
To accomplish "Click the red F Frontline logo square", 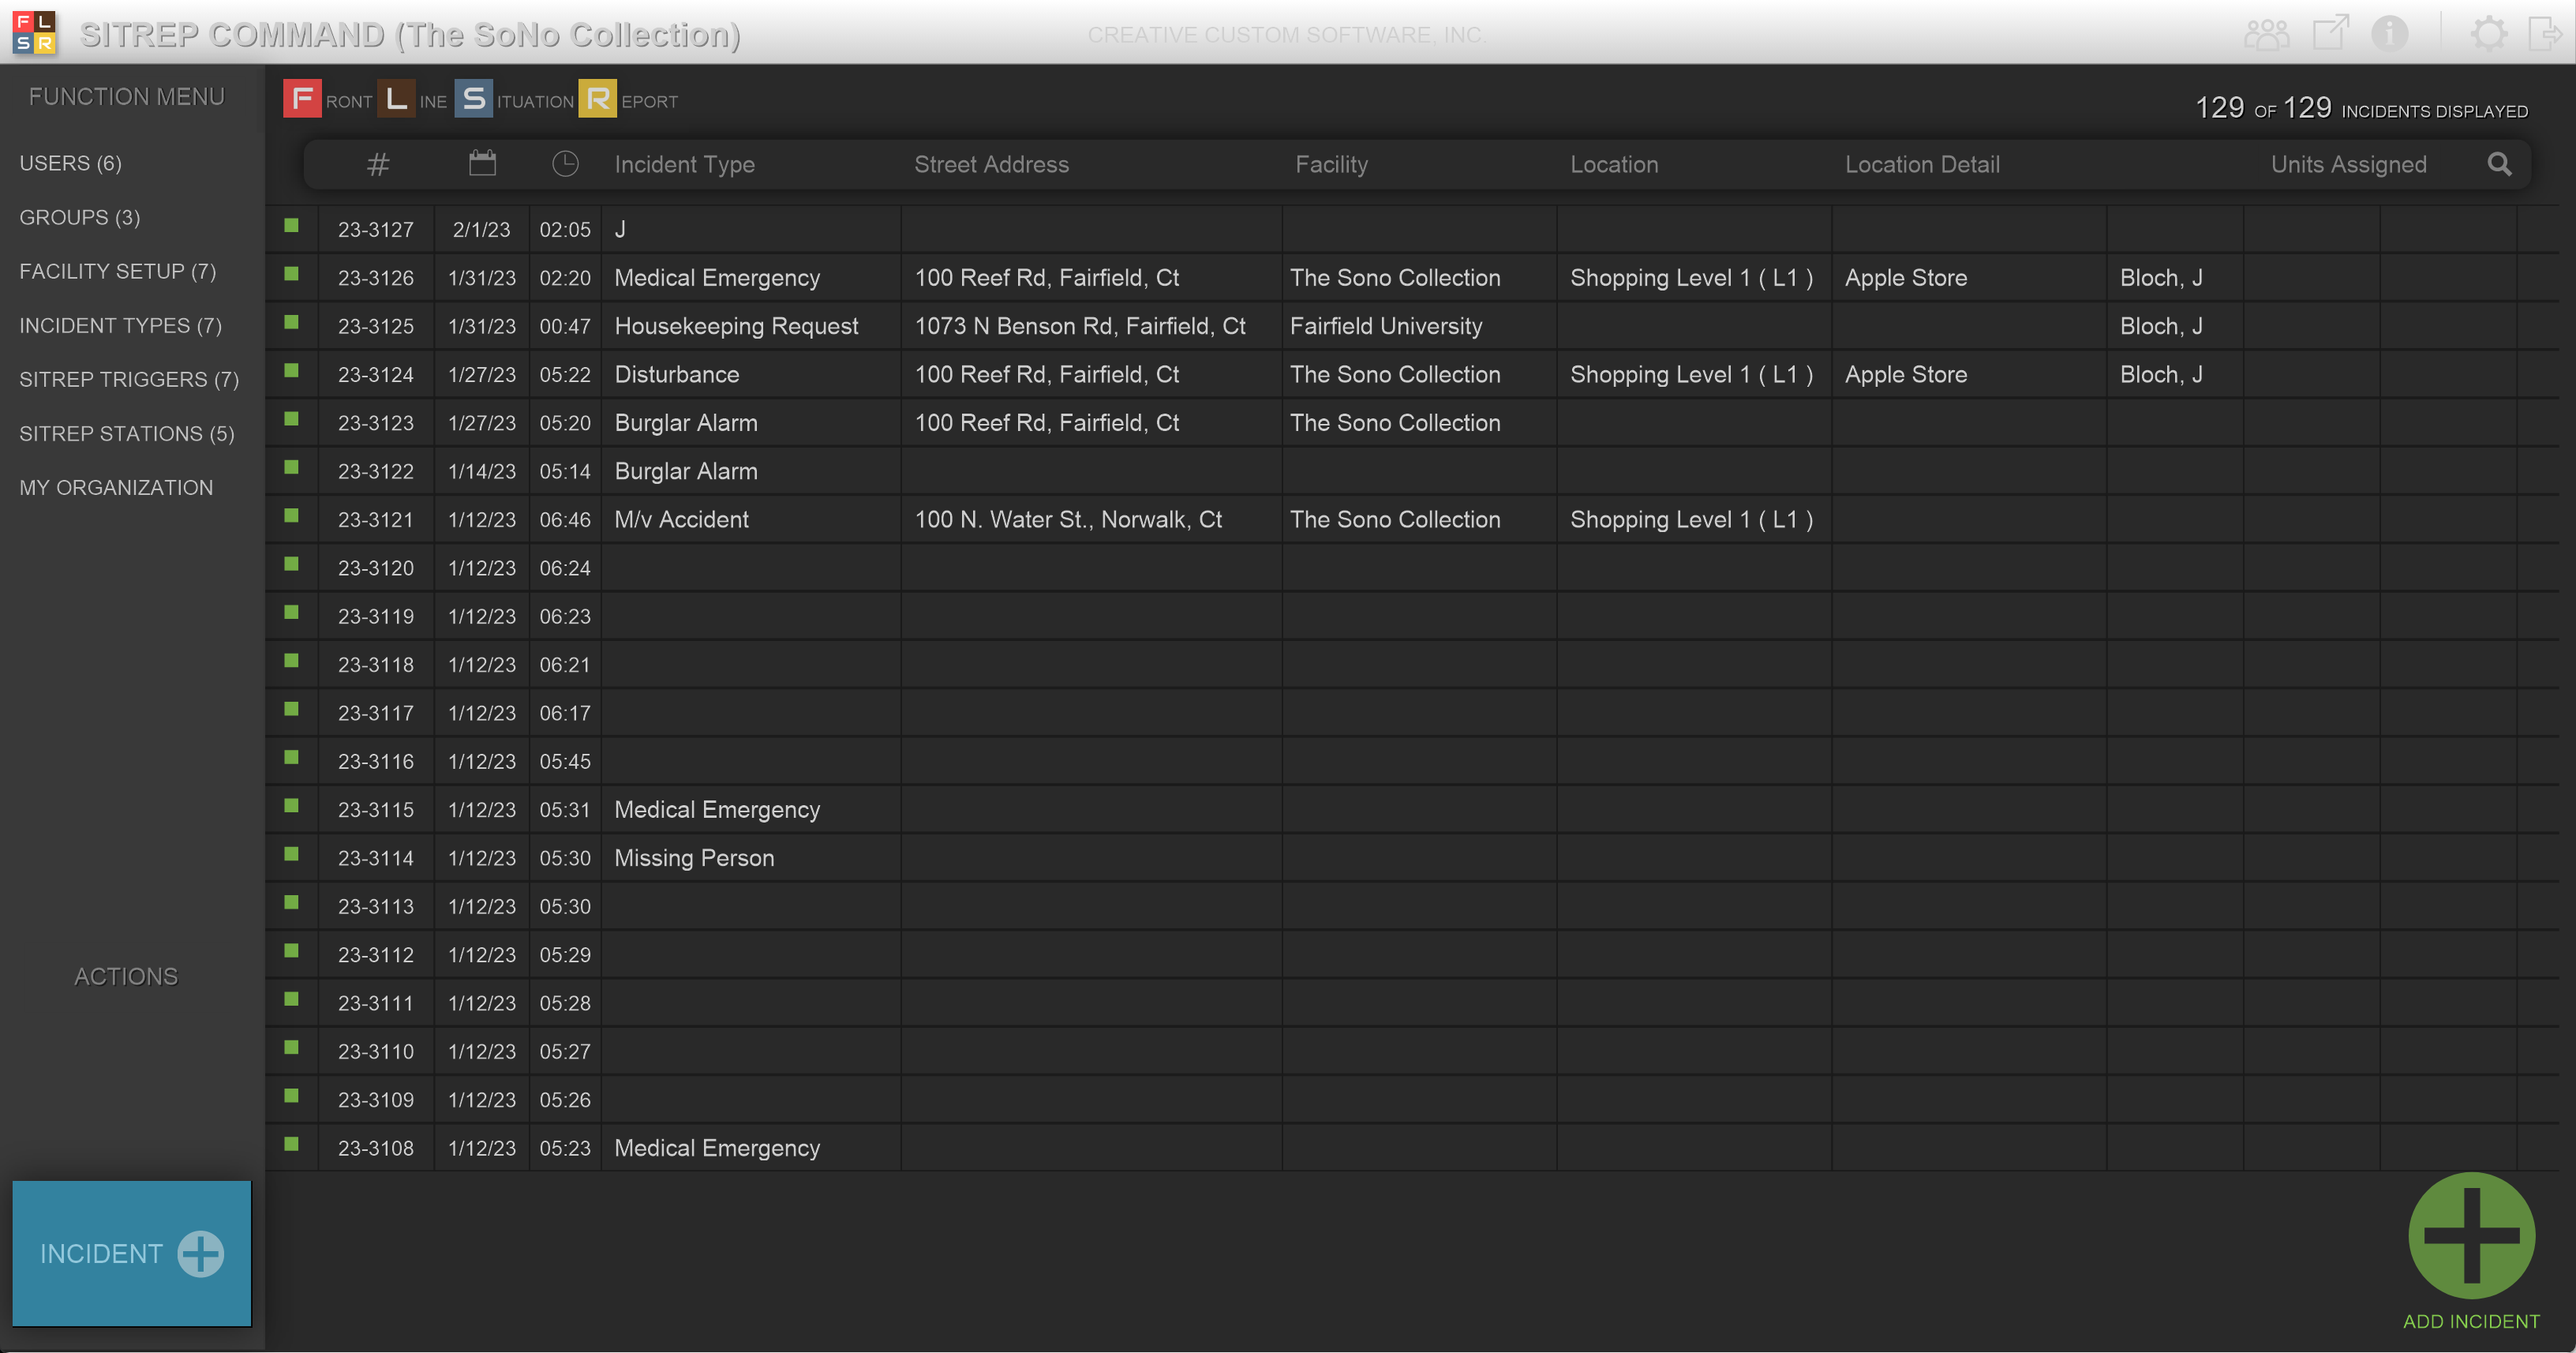I will (x=302, y=99).
